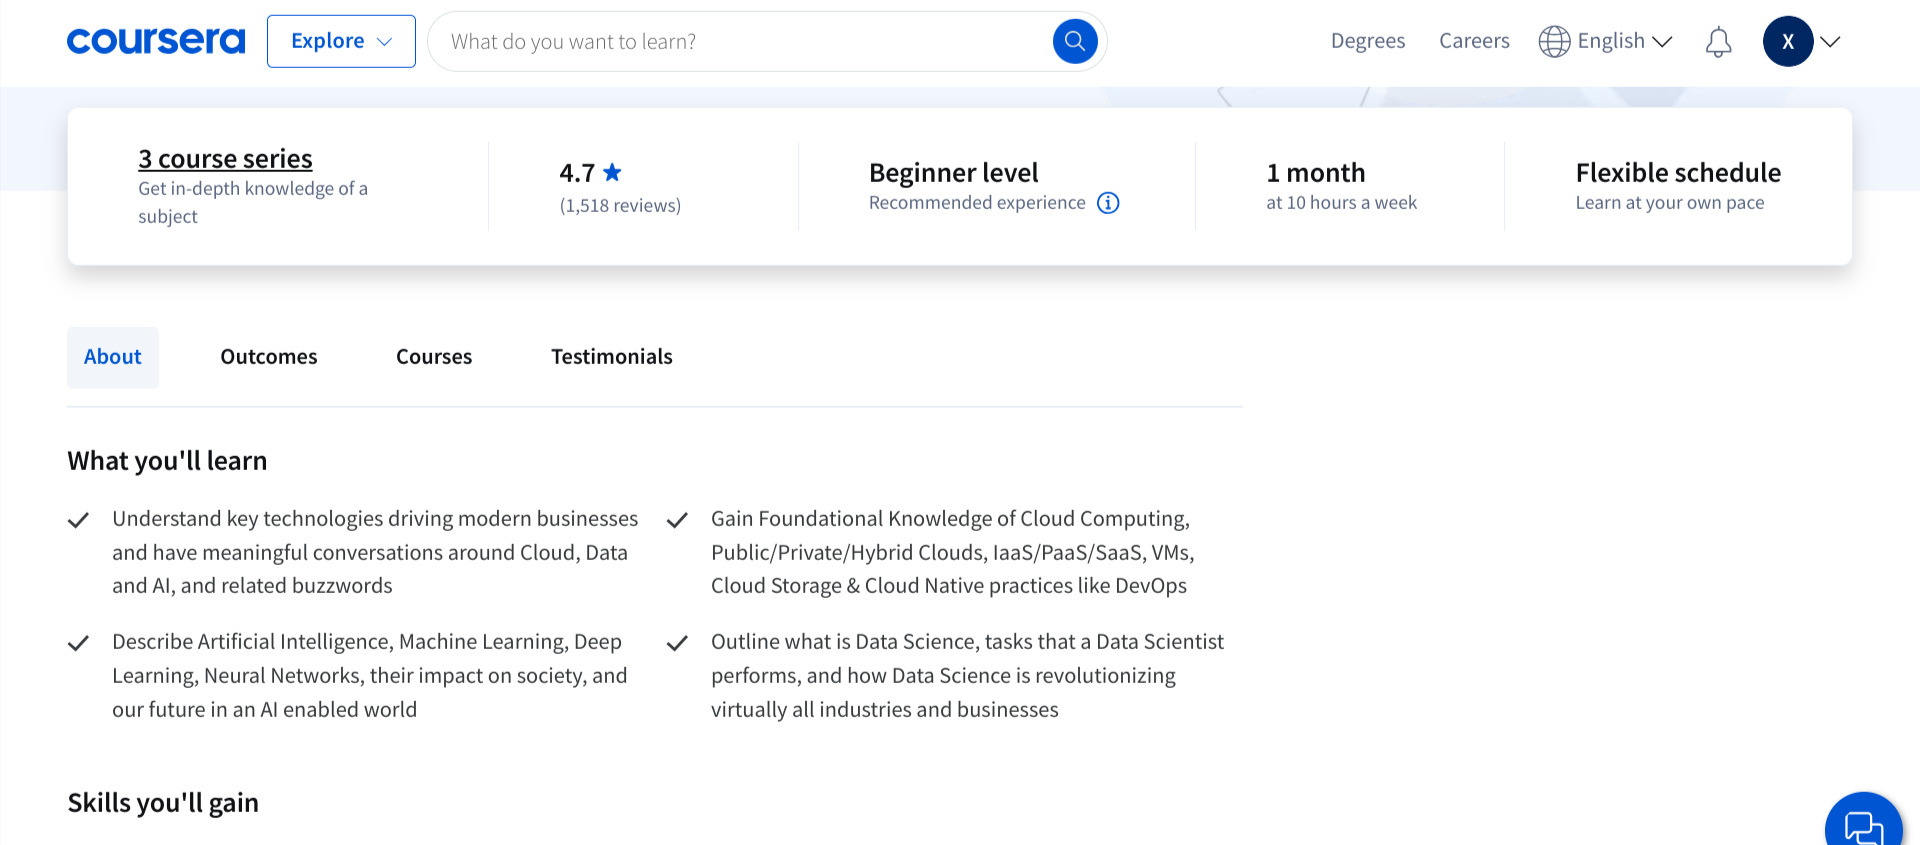This screenshot has width=1920, height=845.
Task: Click the Coursera logo
Action: pos(155,41)
